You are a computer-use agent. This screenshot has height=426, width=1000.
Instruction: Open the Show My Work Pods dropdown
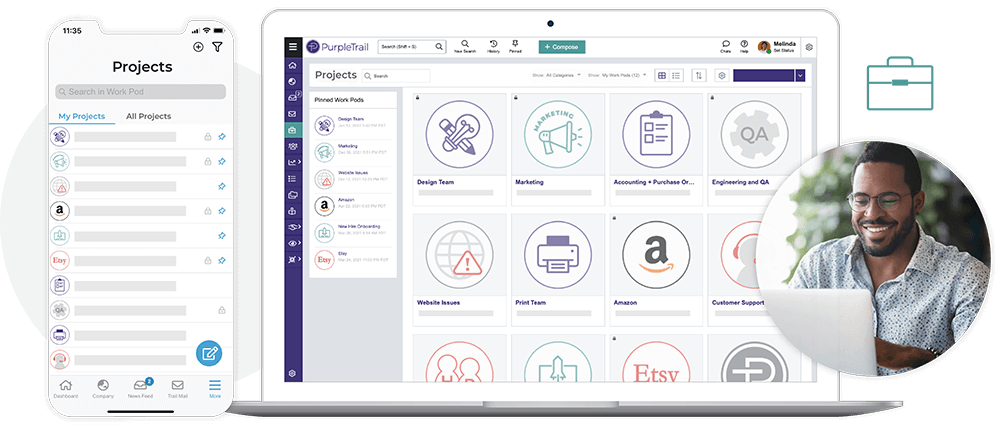pos(617,75)
